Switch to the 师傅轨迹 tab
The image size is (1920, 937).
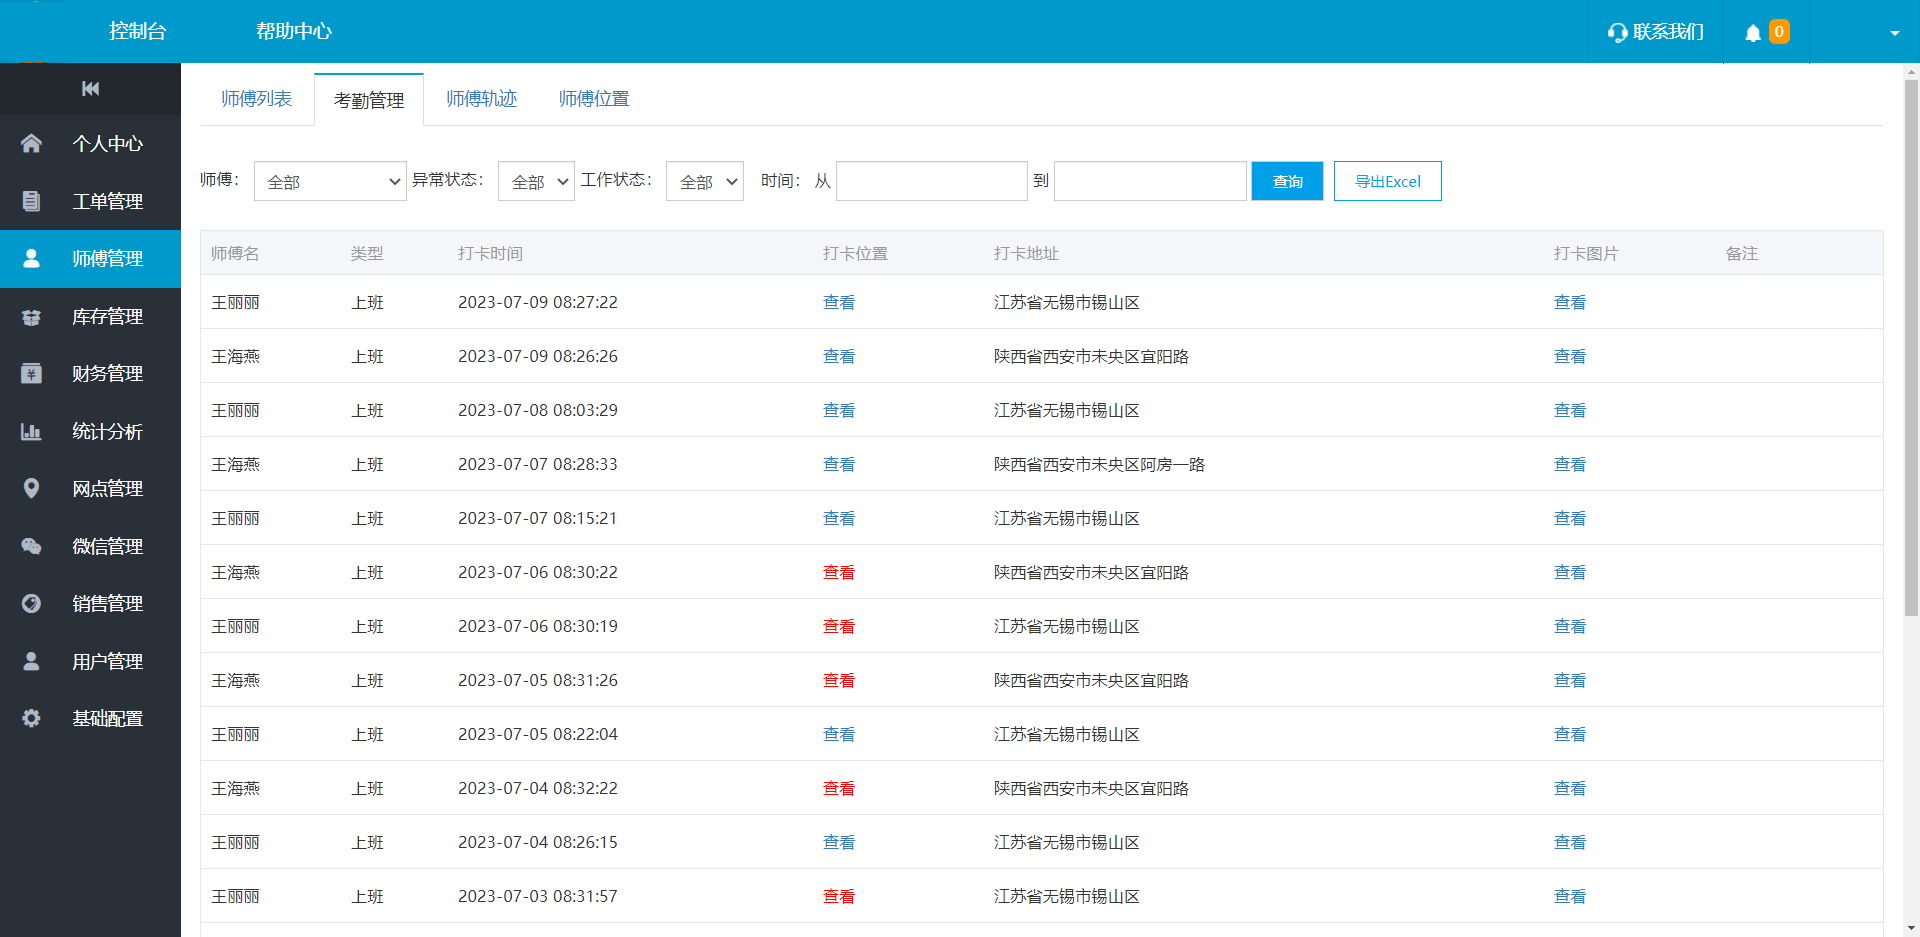481,99
